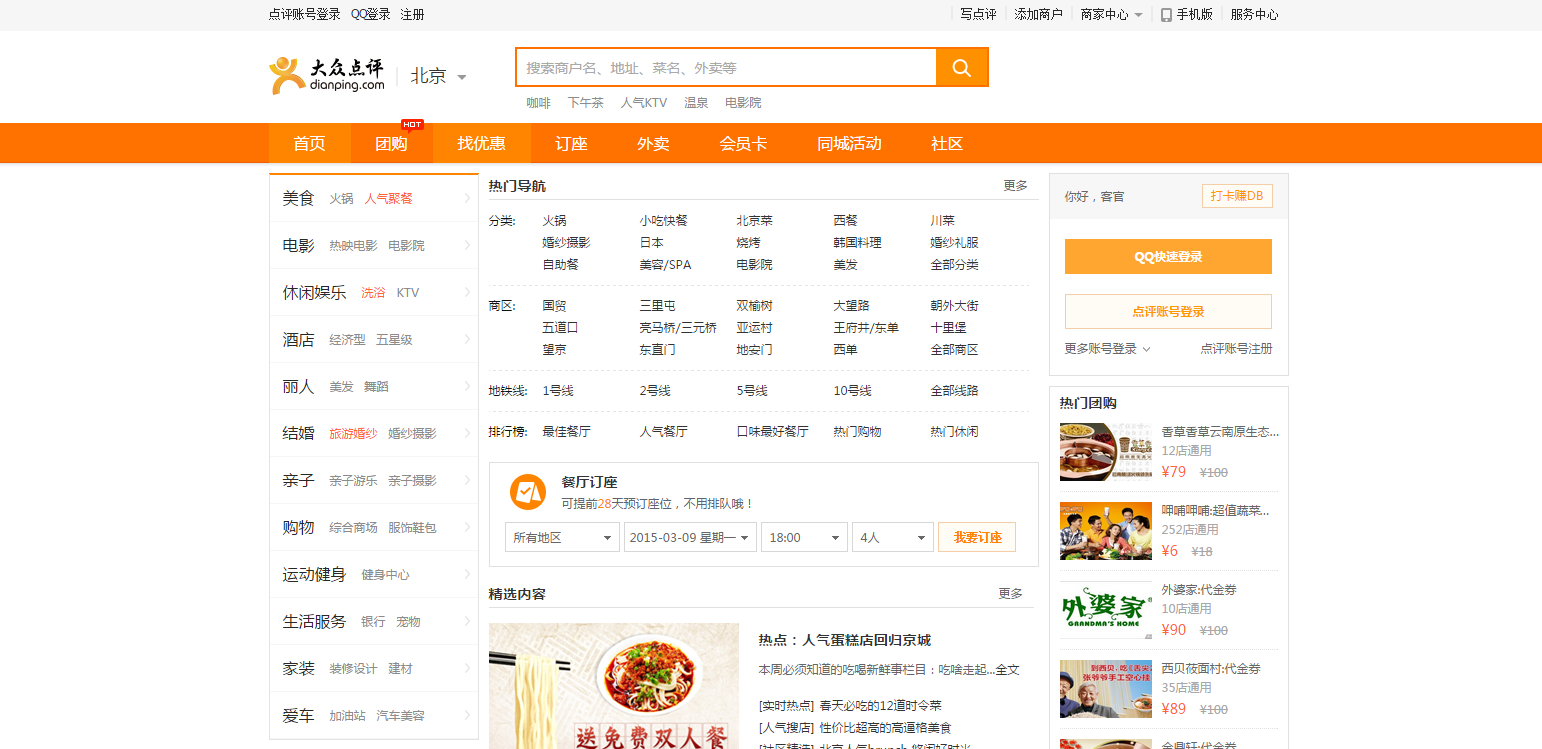1542x749 pixels.
Task: Click the 下午茶 search suggestion
Action: click(585, 103)
